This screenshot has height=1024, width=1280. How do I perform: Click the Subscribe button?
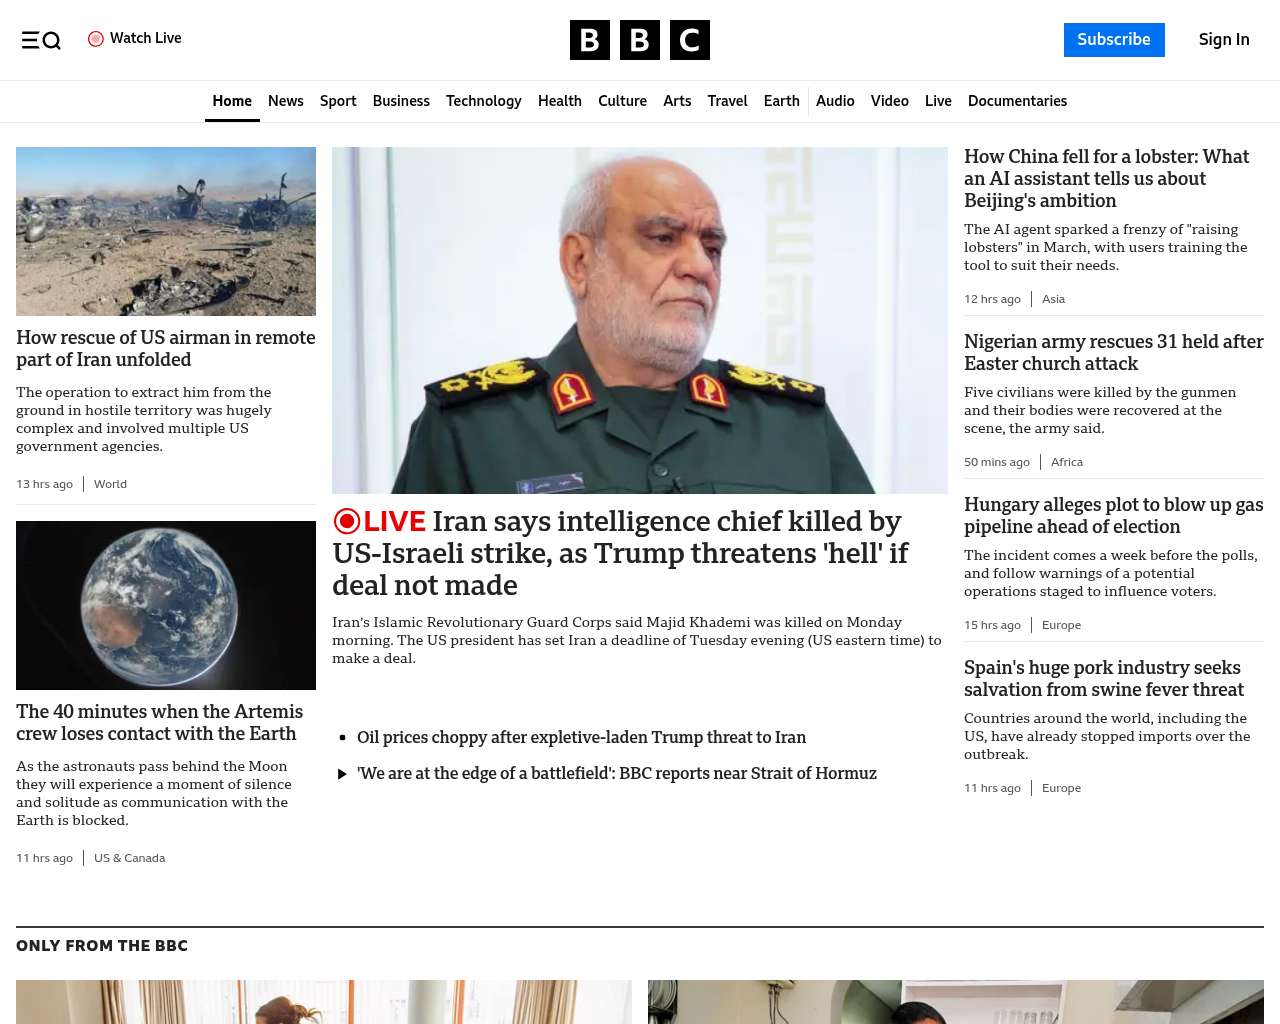click(x=1114, y=40)
